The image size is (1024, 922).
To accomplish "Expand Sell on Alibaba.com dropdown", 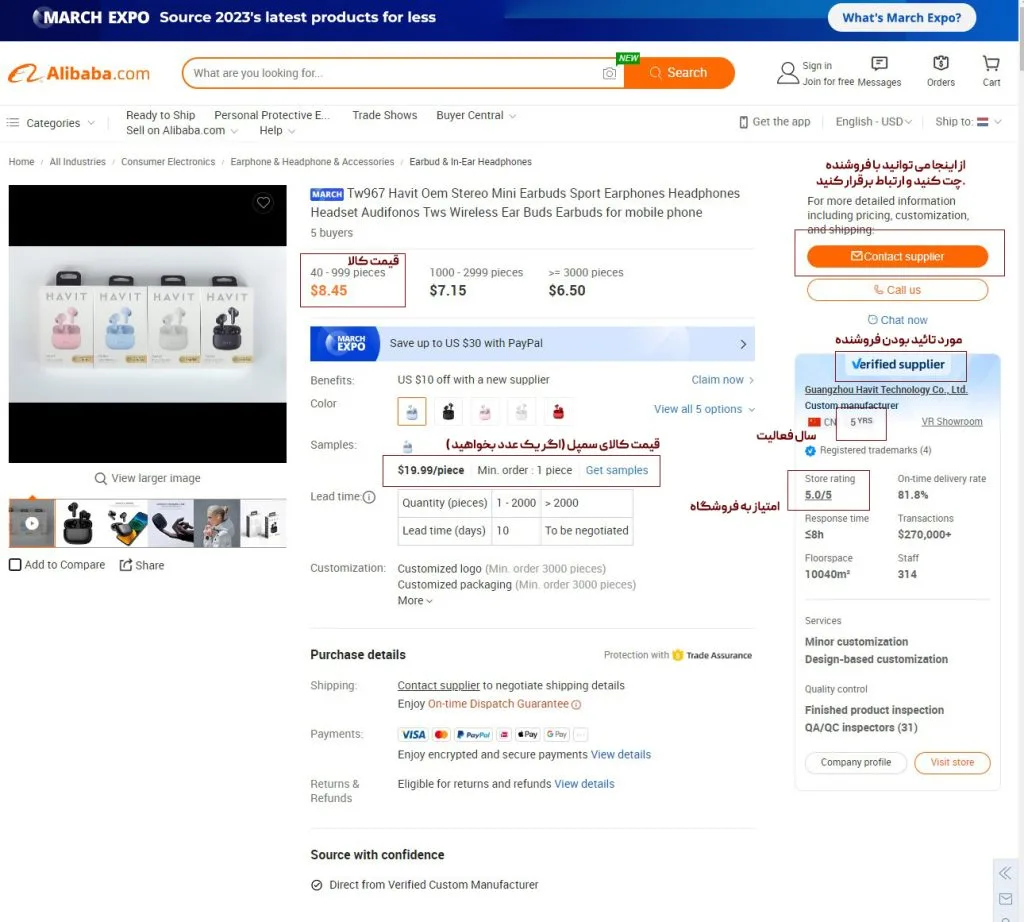I will (x=182, y=131).
